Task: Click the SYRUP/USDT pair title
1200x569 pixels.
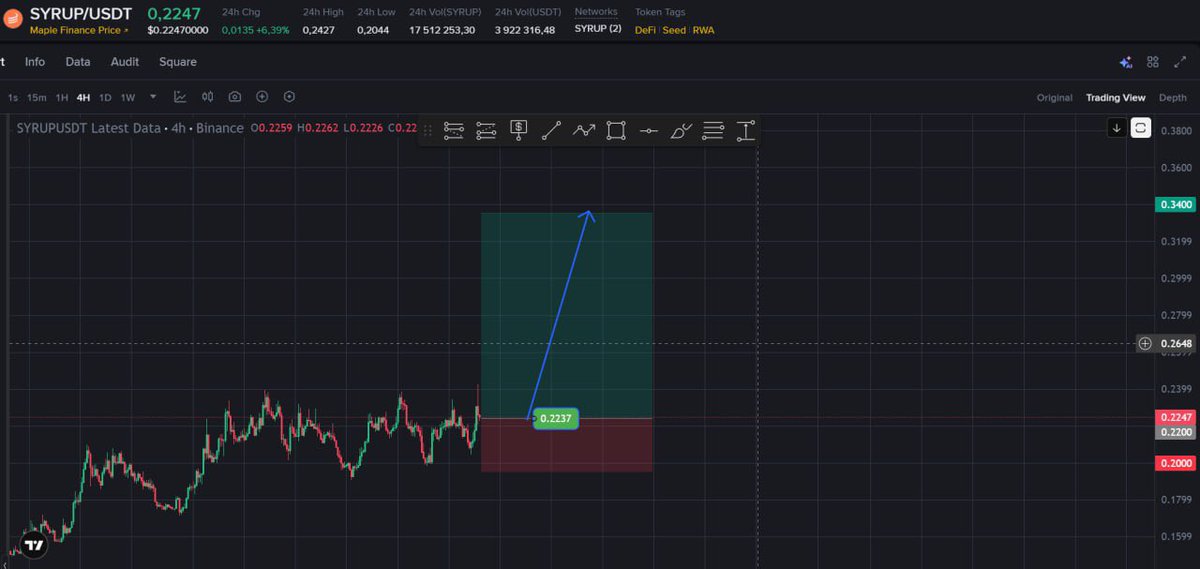Action: tap(83, 13)
